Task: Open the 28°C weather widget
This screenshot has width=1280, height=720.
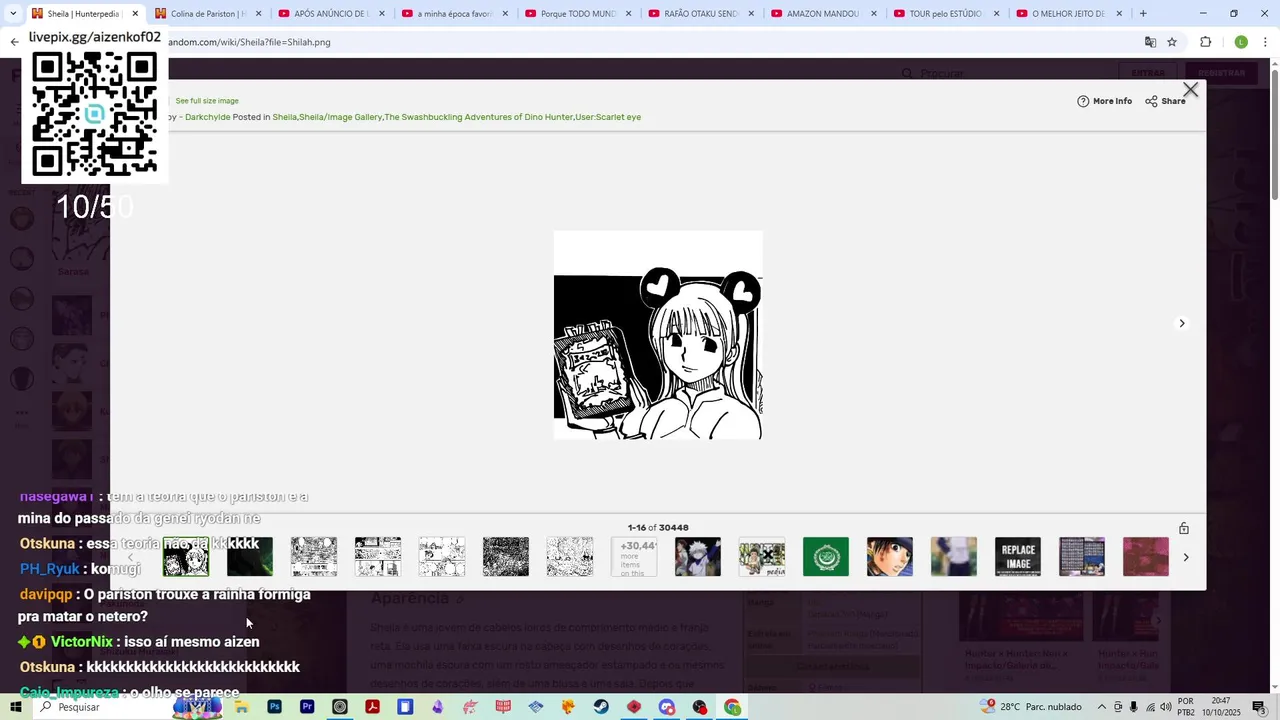Action: (1031, 707)
